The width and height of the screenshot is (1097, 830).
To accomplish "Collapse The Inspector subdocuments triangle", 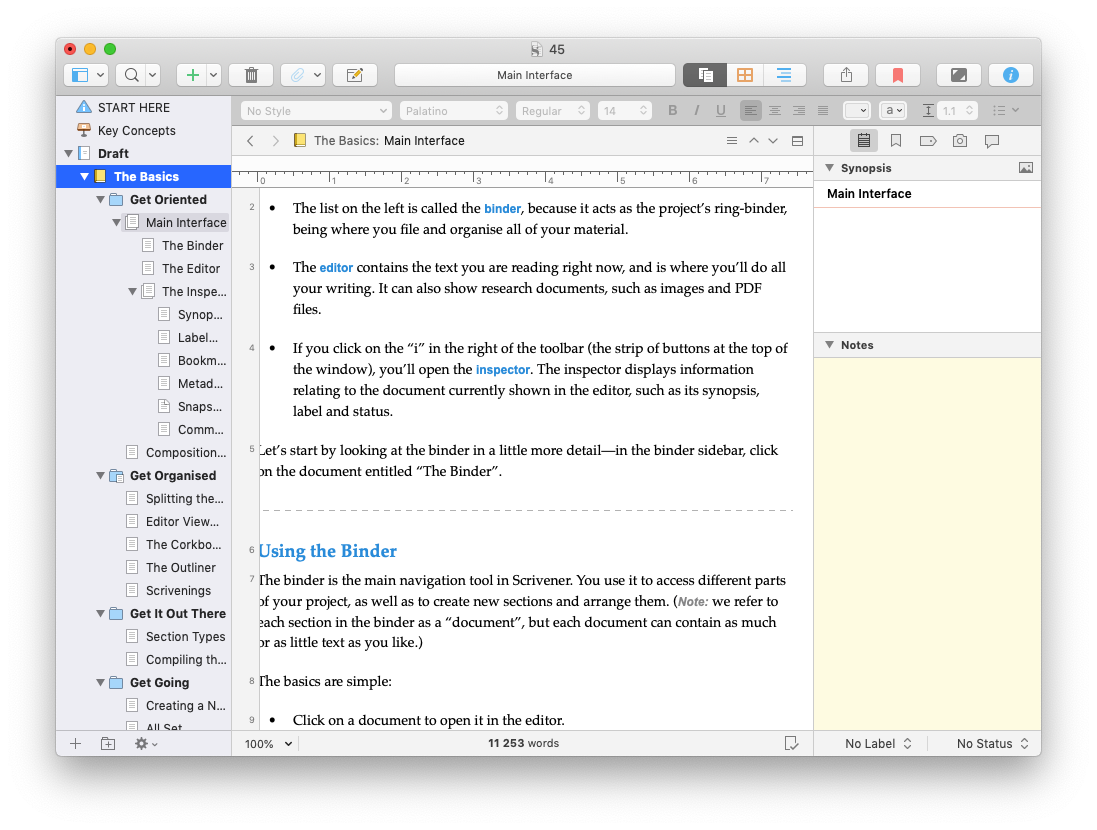I will click(x=132, y=291).
